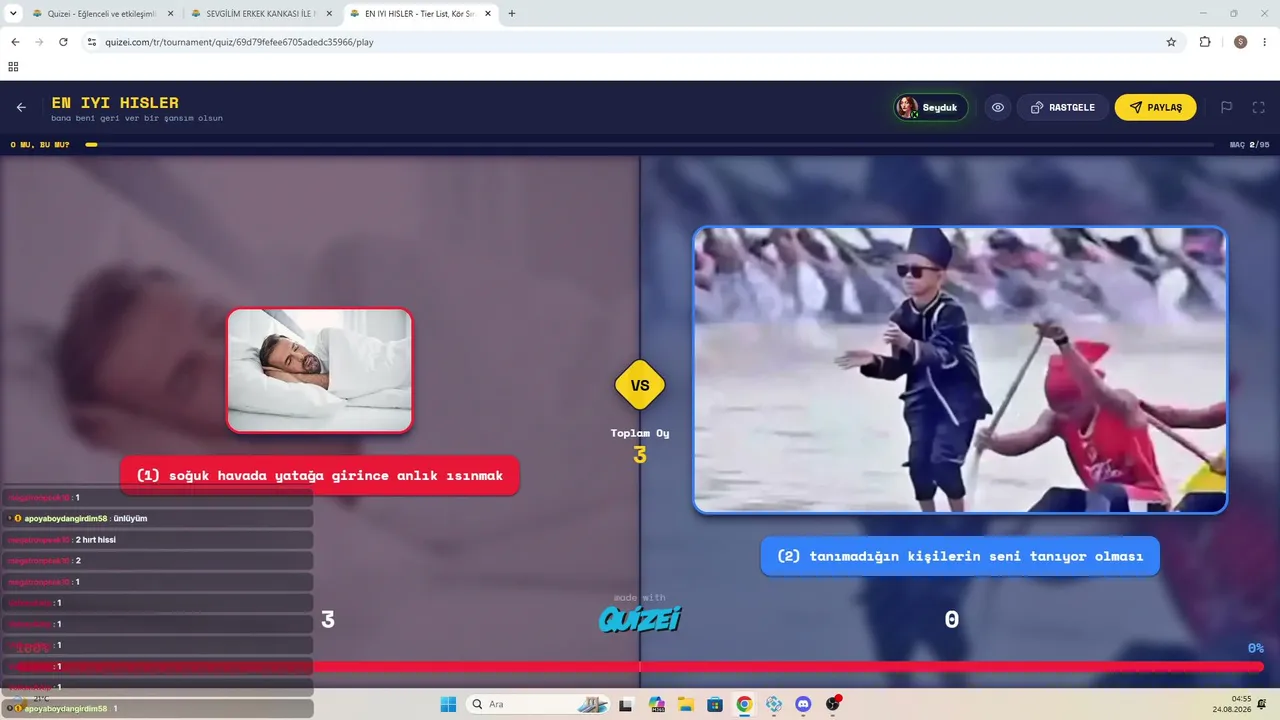Open the Windows Start menu
Screen dimensions: 1280x720
pos(448,704)
